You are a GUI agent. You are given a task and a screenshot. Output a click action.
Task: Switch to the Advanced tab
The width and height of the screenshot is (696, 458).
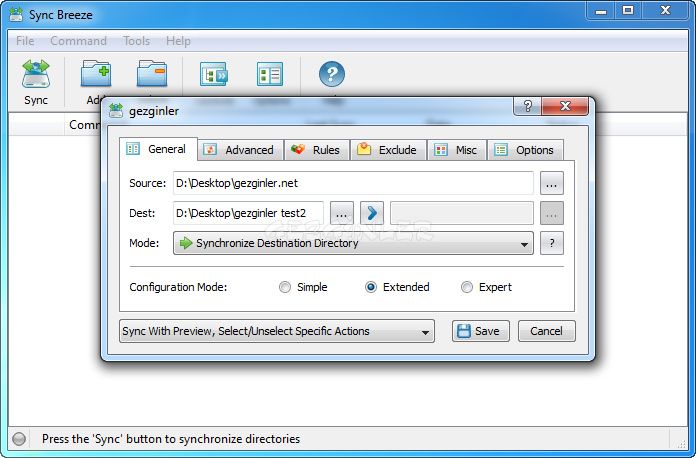(x=241, y=150)
